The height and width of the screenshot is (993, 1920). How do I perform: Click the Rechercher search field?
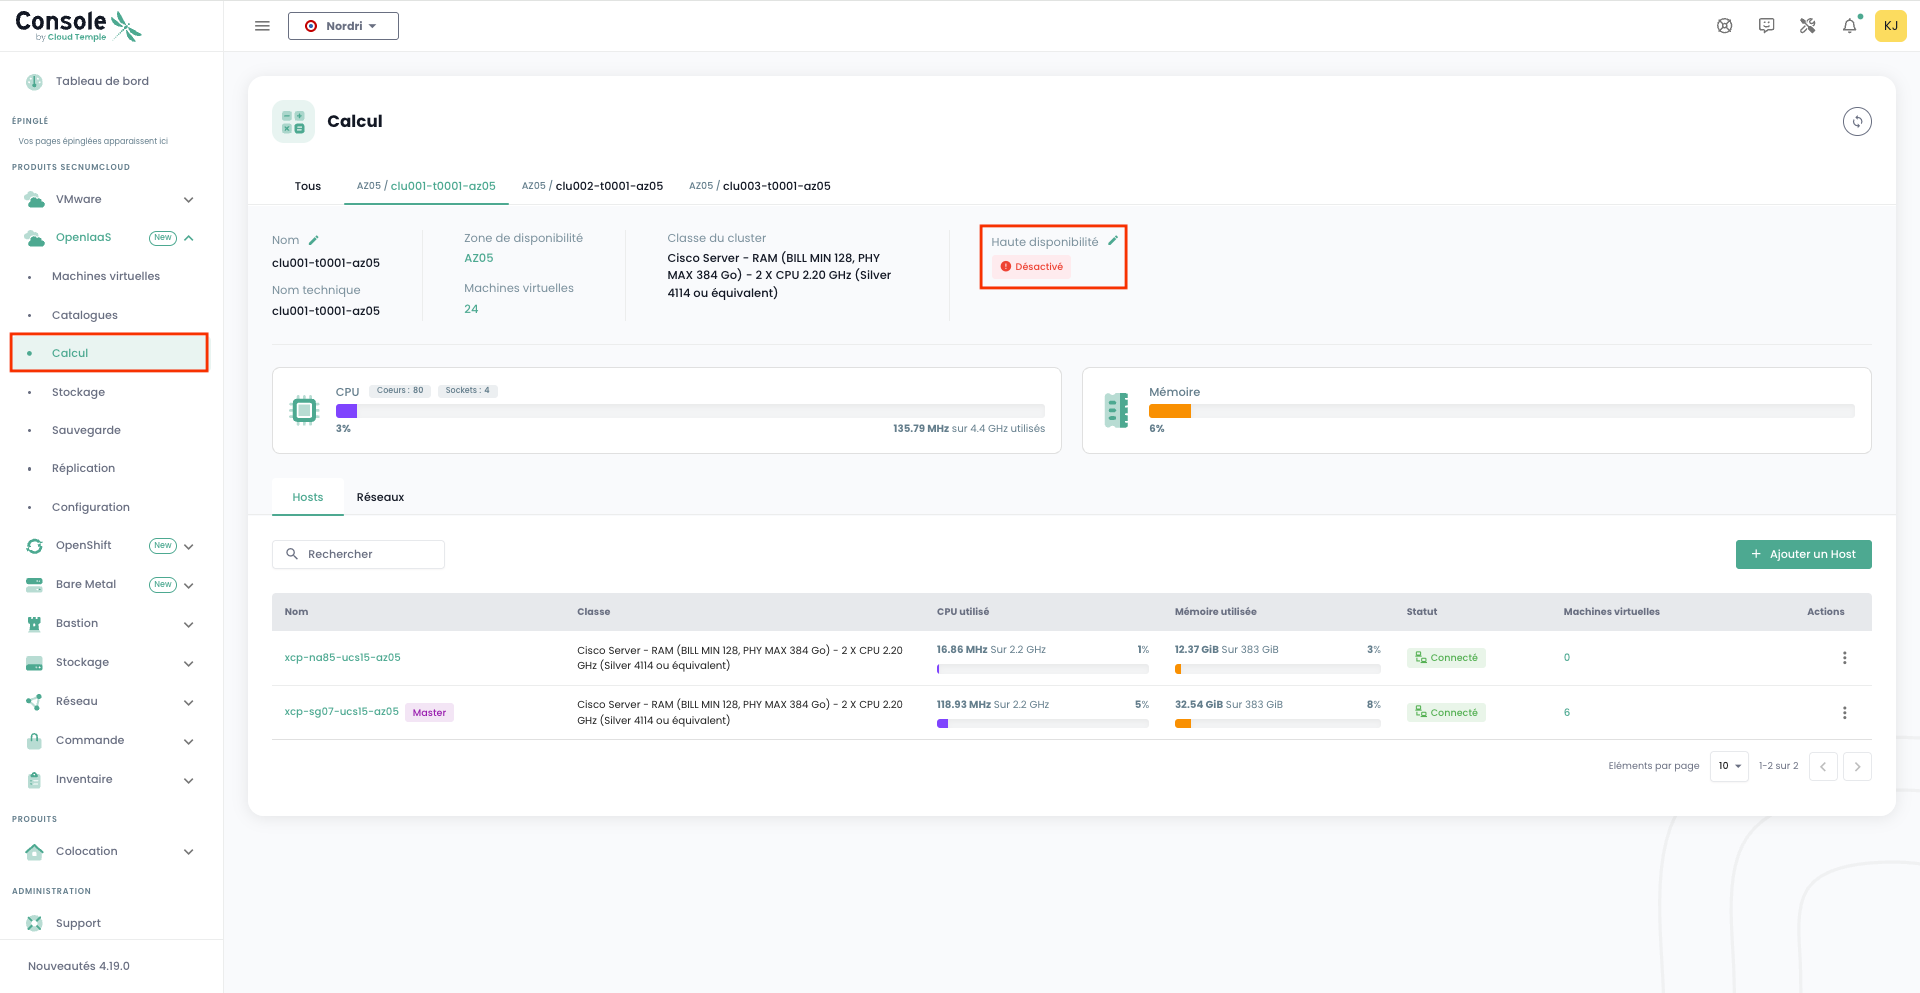pyautogui.click(x=358, y=554)
